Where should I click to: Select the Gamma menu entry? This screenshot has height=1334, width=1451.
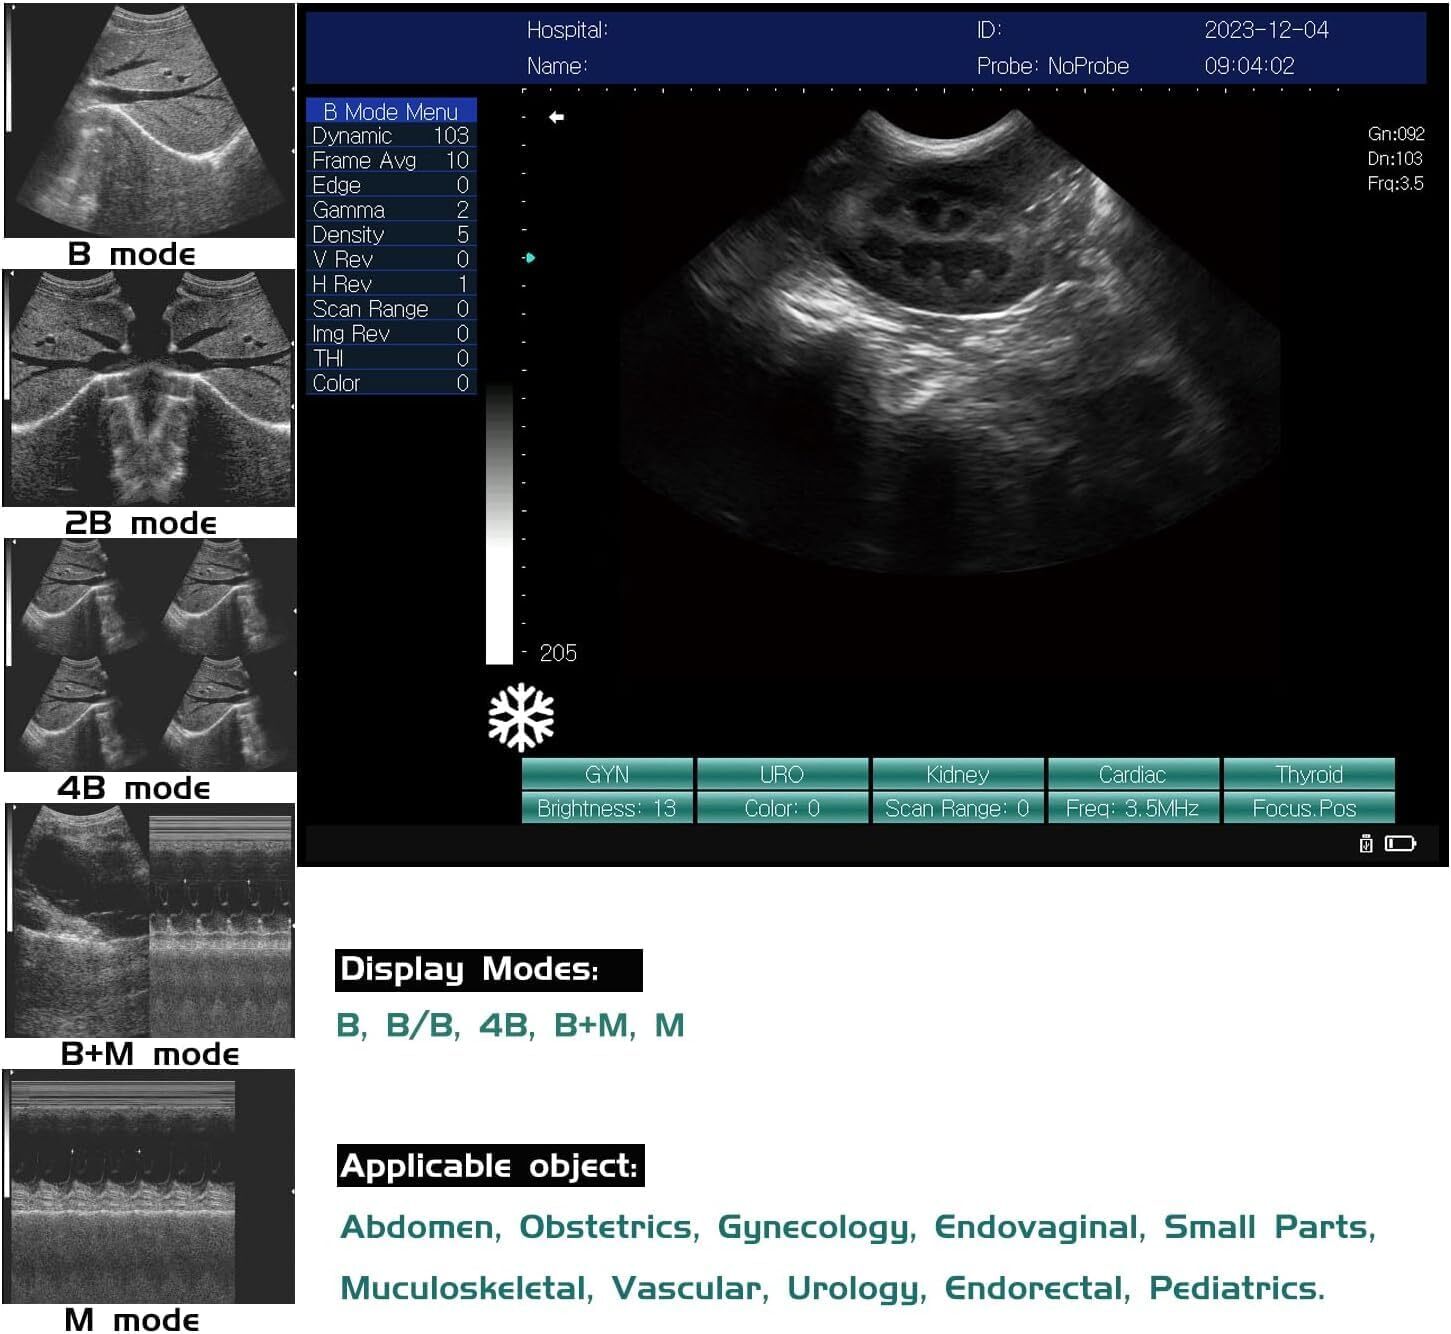click(390, 210)
